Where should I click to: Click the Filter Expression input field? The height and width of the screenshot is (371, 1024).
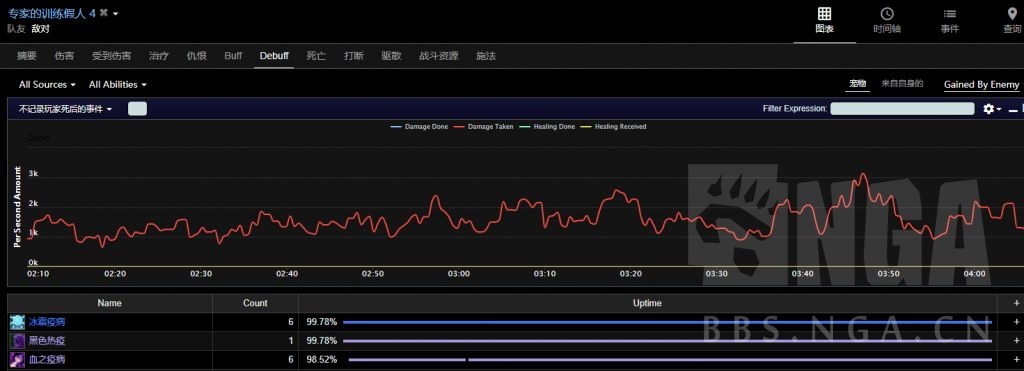pyautogui.click(x=903, y=108)
